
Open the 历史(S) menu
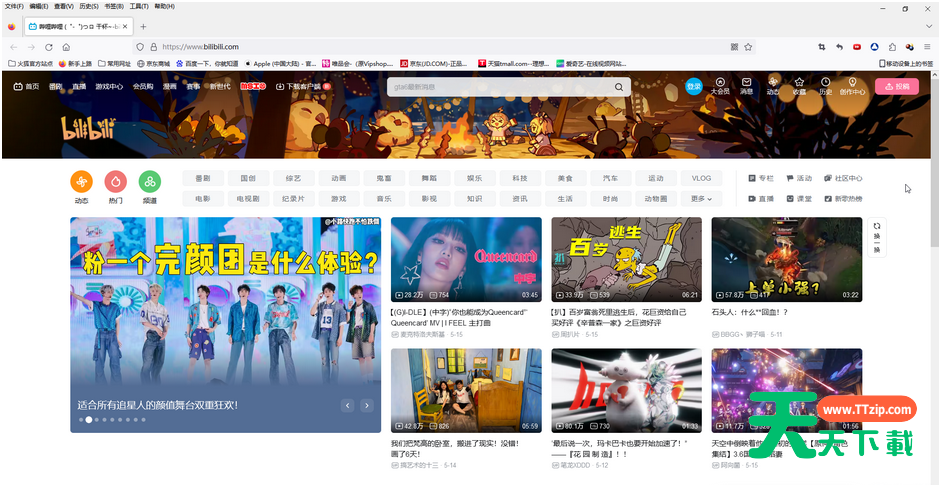[89, 7]
